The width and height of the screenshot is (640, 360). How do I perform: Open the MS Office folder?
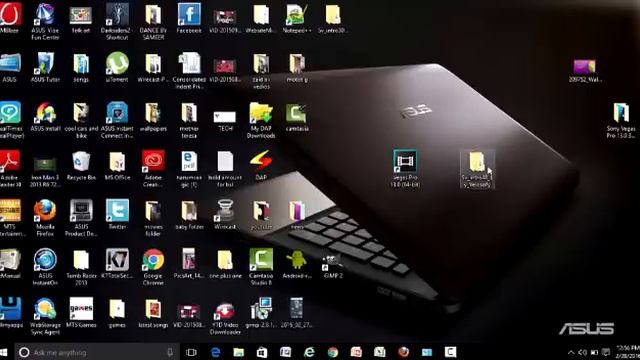117,165
